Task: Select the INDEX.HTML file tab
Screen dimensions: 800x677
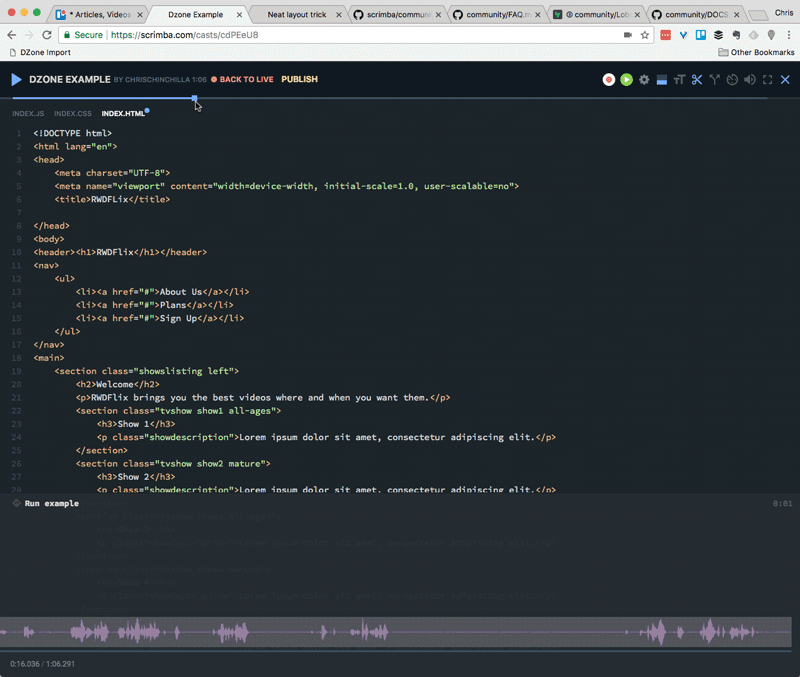Action: (123, 114)
